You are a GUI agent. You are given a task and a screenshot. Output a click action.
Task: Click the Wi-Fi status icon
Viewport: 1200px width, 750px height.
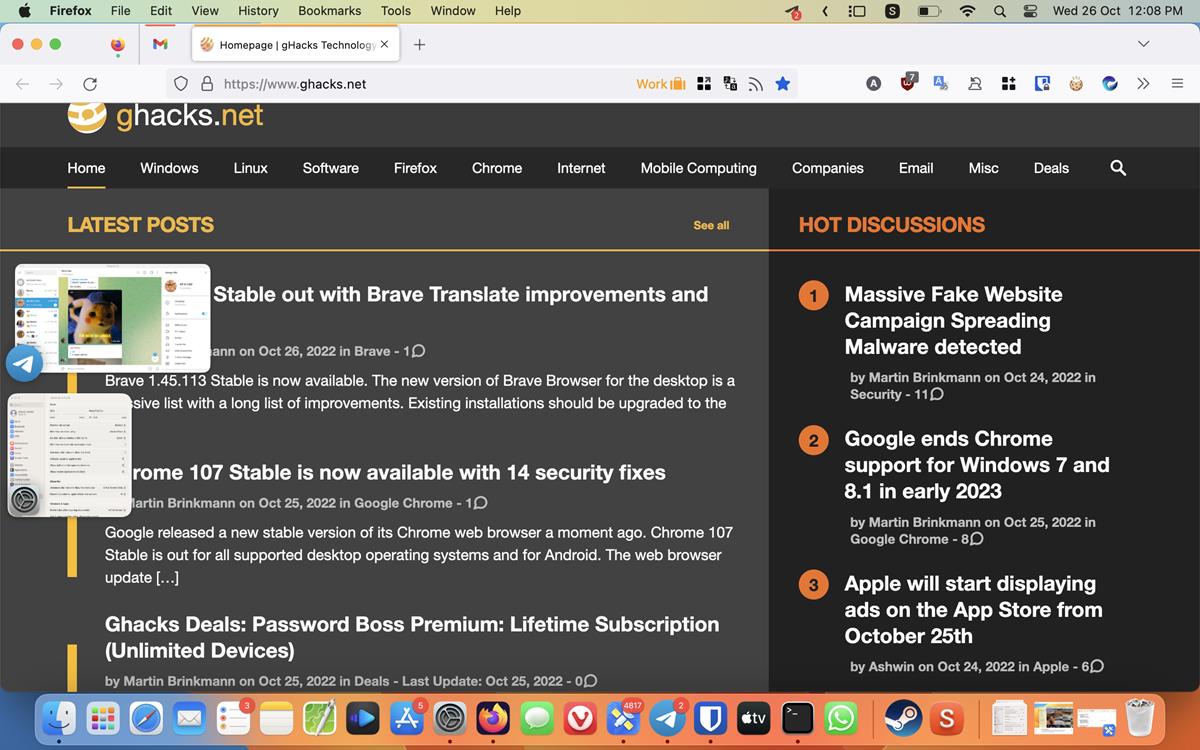pos(967,11)
